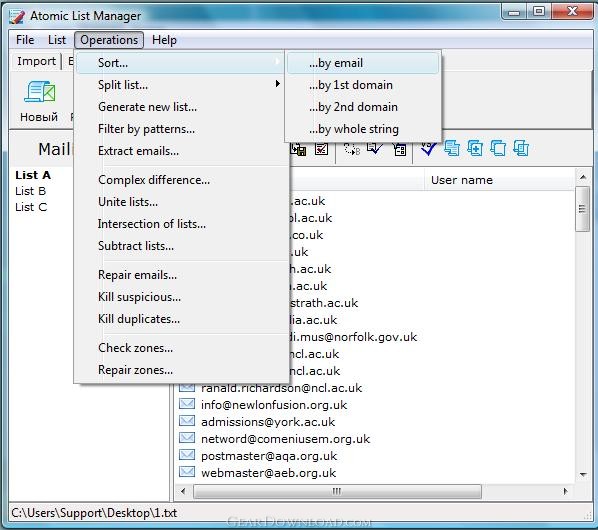Click the horizontal scrollbar thumb

(x=337, y=491)
